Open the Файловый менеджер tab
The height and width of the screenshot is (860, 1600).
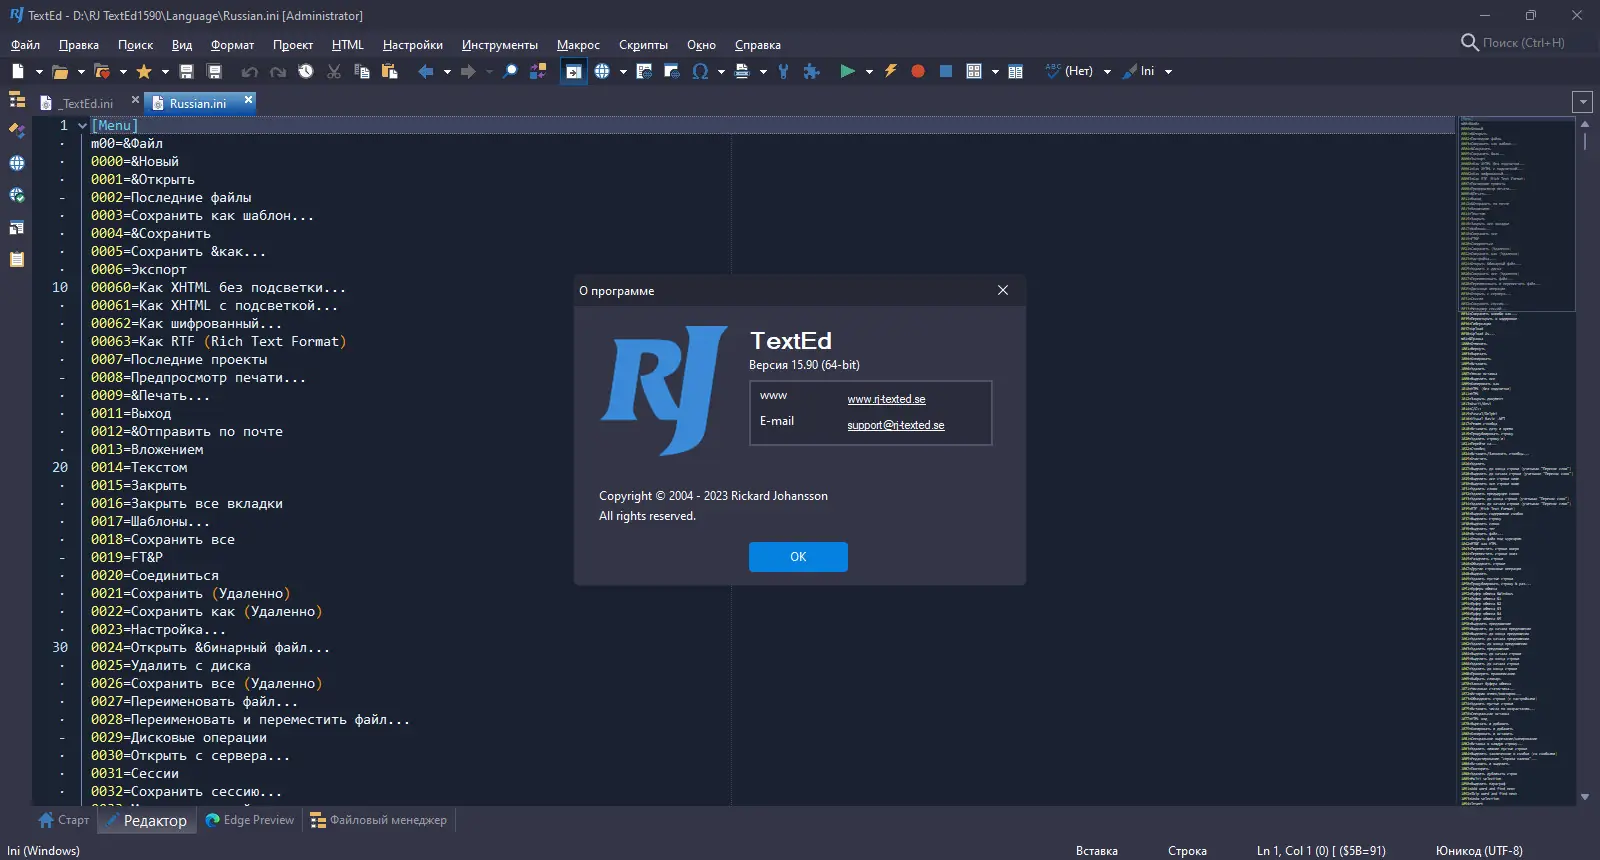[x=379, y=820]
